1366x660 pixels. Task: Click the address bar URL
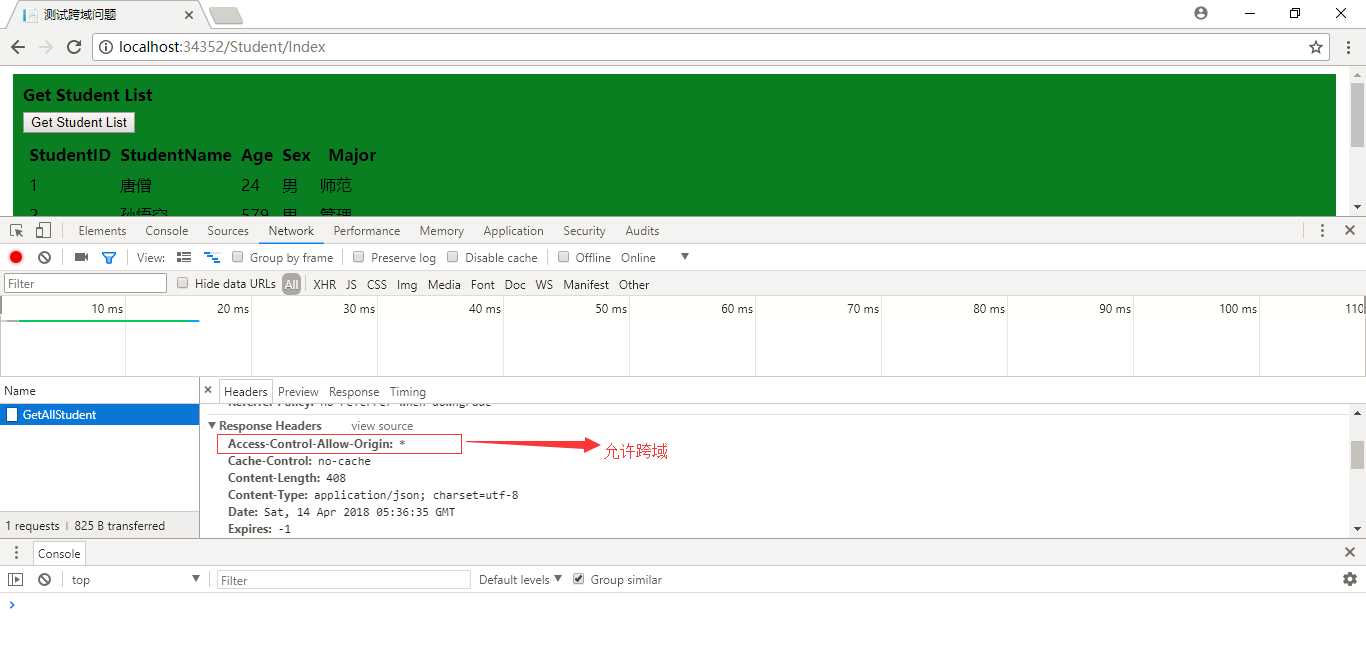(x=222, y=47)
